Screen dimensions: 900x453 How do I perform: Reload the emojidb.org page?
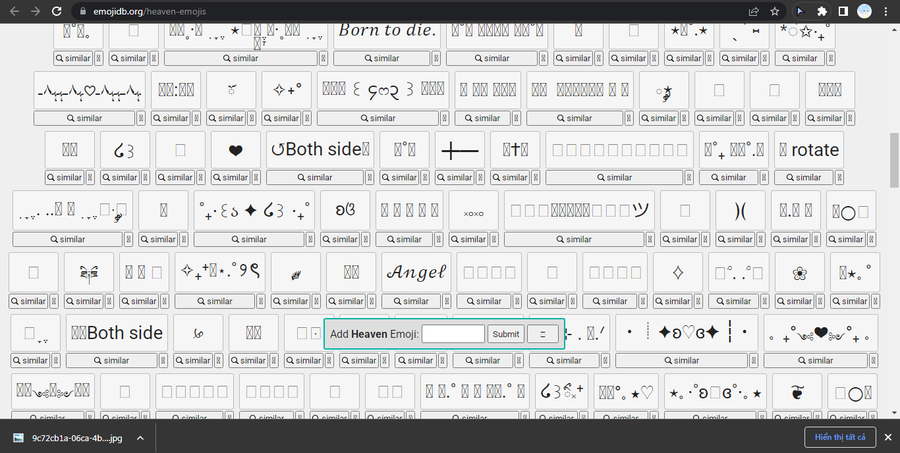[x=56, y=11]
